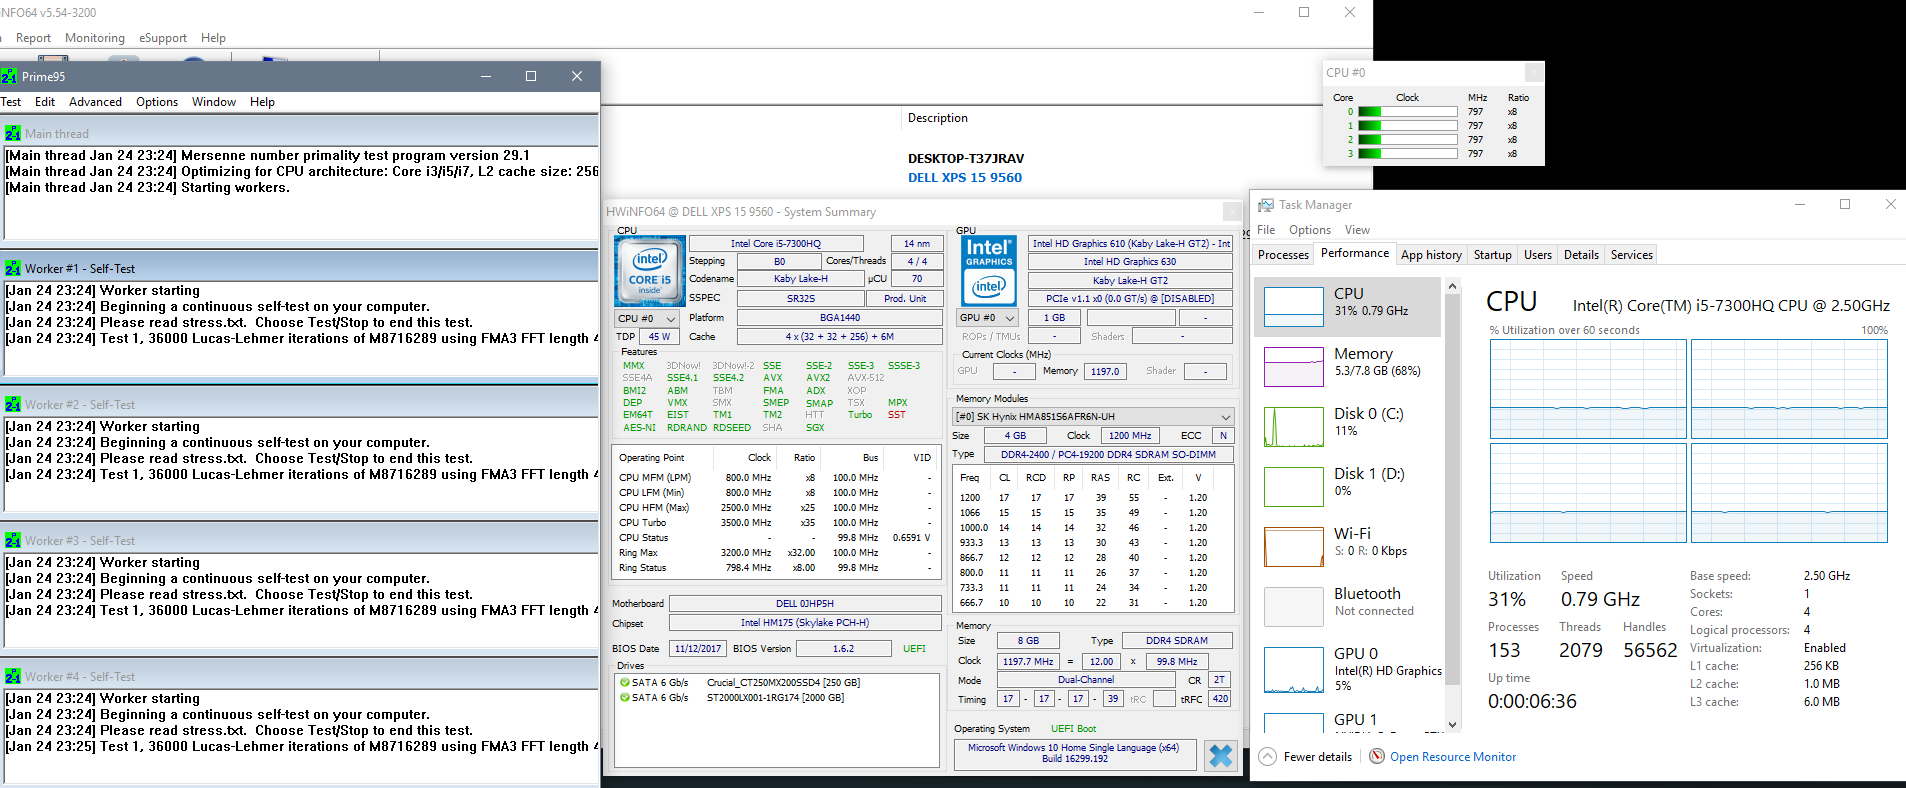This screenshot has width=1906, height=788.
Task: Switch to the App history tab
Action: (1431, 255)
